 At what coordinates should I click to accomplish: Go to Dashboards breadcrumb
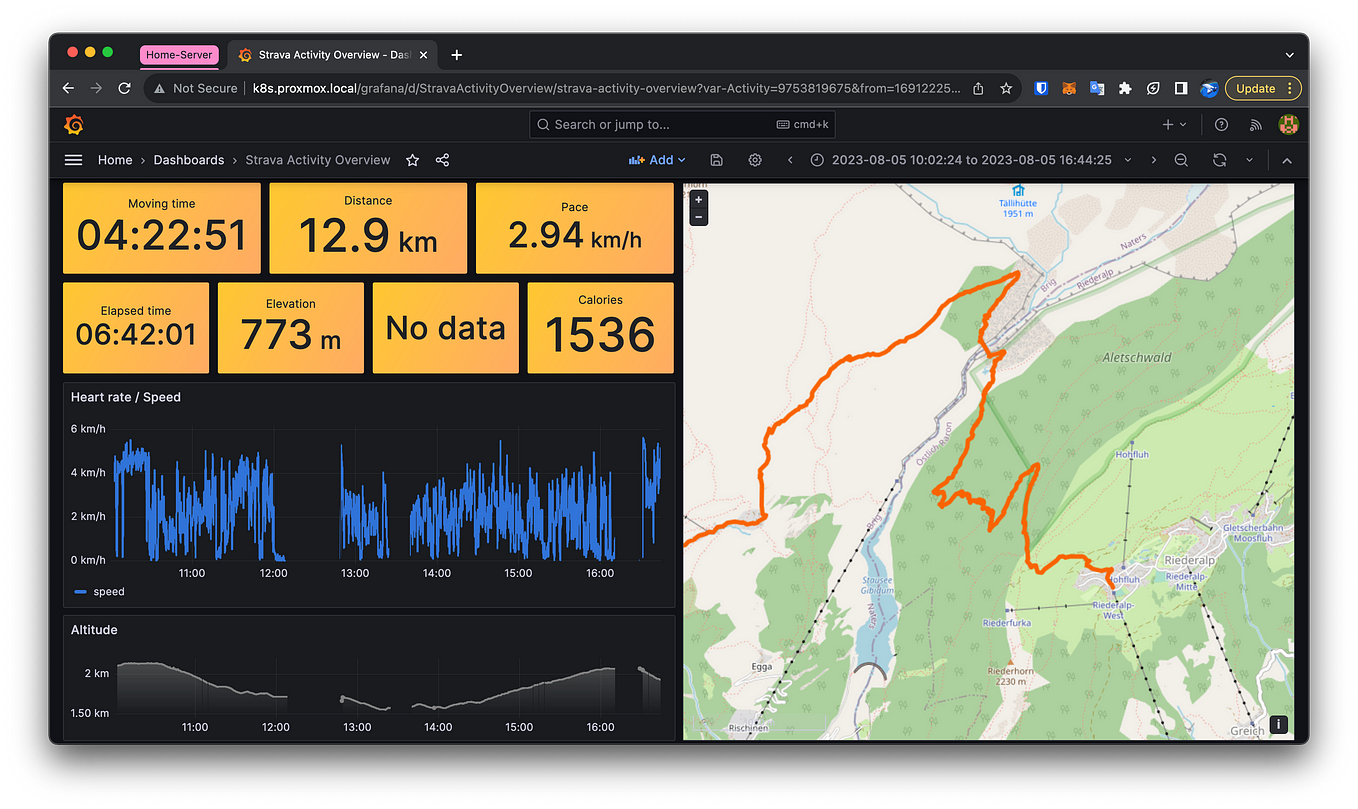189,160
